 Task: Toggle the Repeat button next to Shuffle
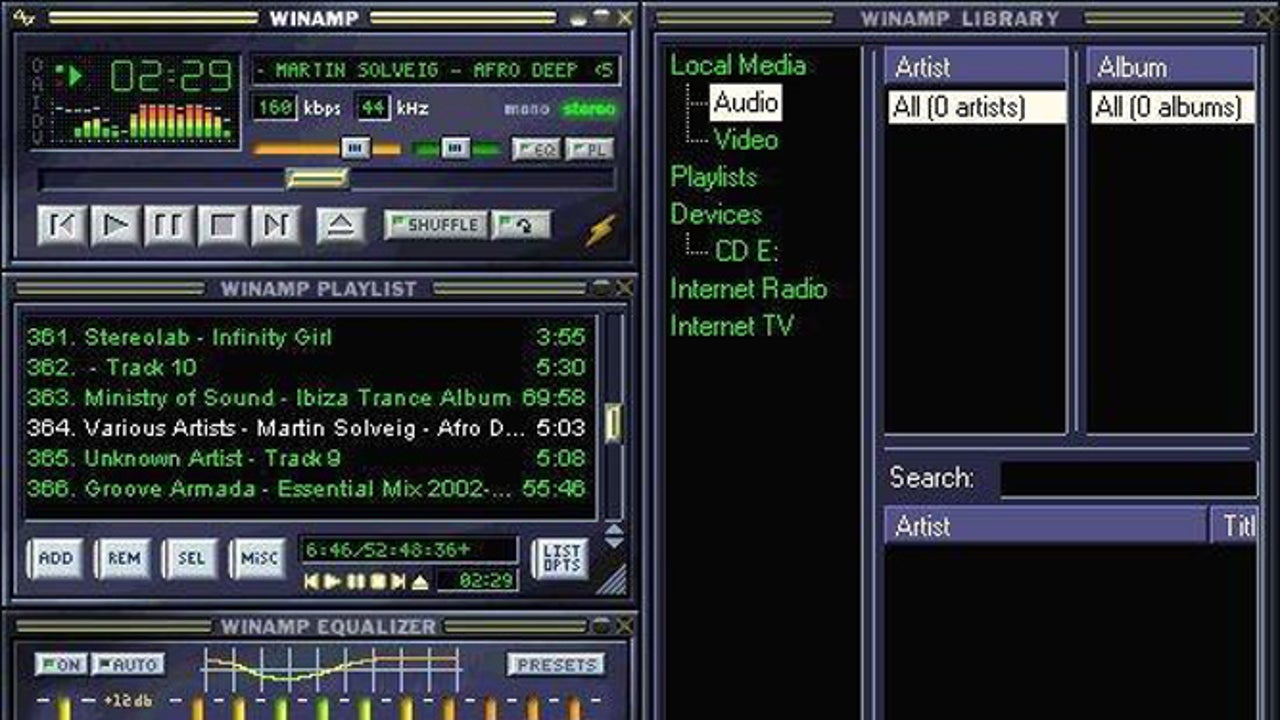(520, 225)
